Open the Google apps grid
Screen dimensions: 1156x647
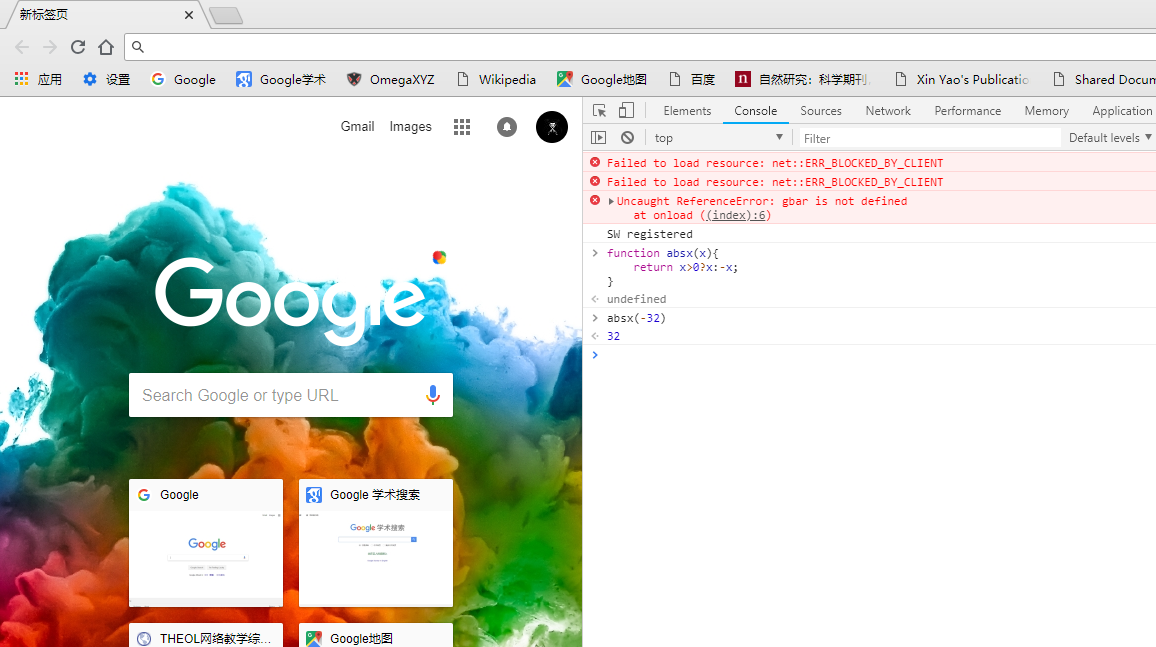[x=462, y=127]
